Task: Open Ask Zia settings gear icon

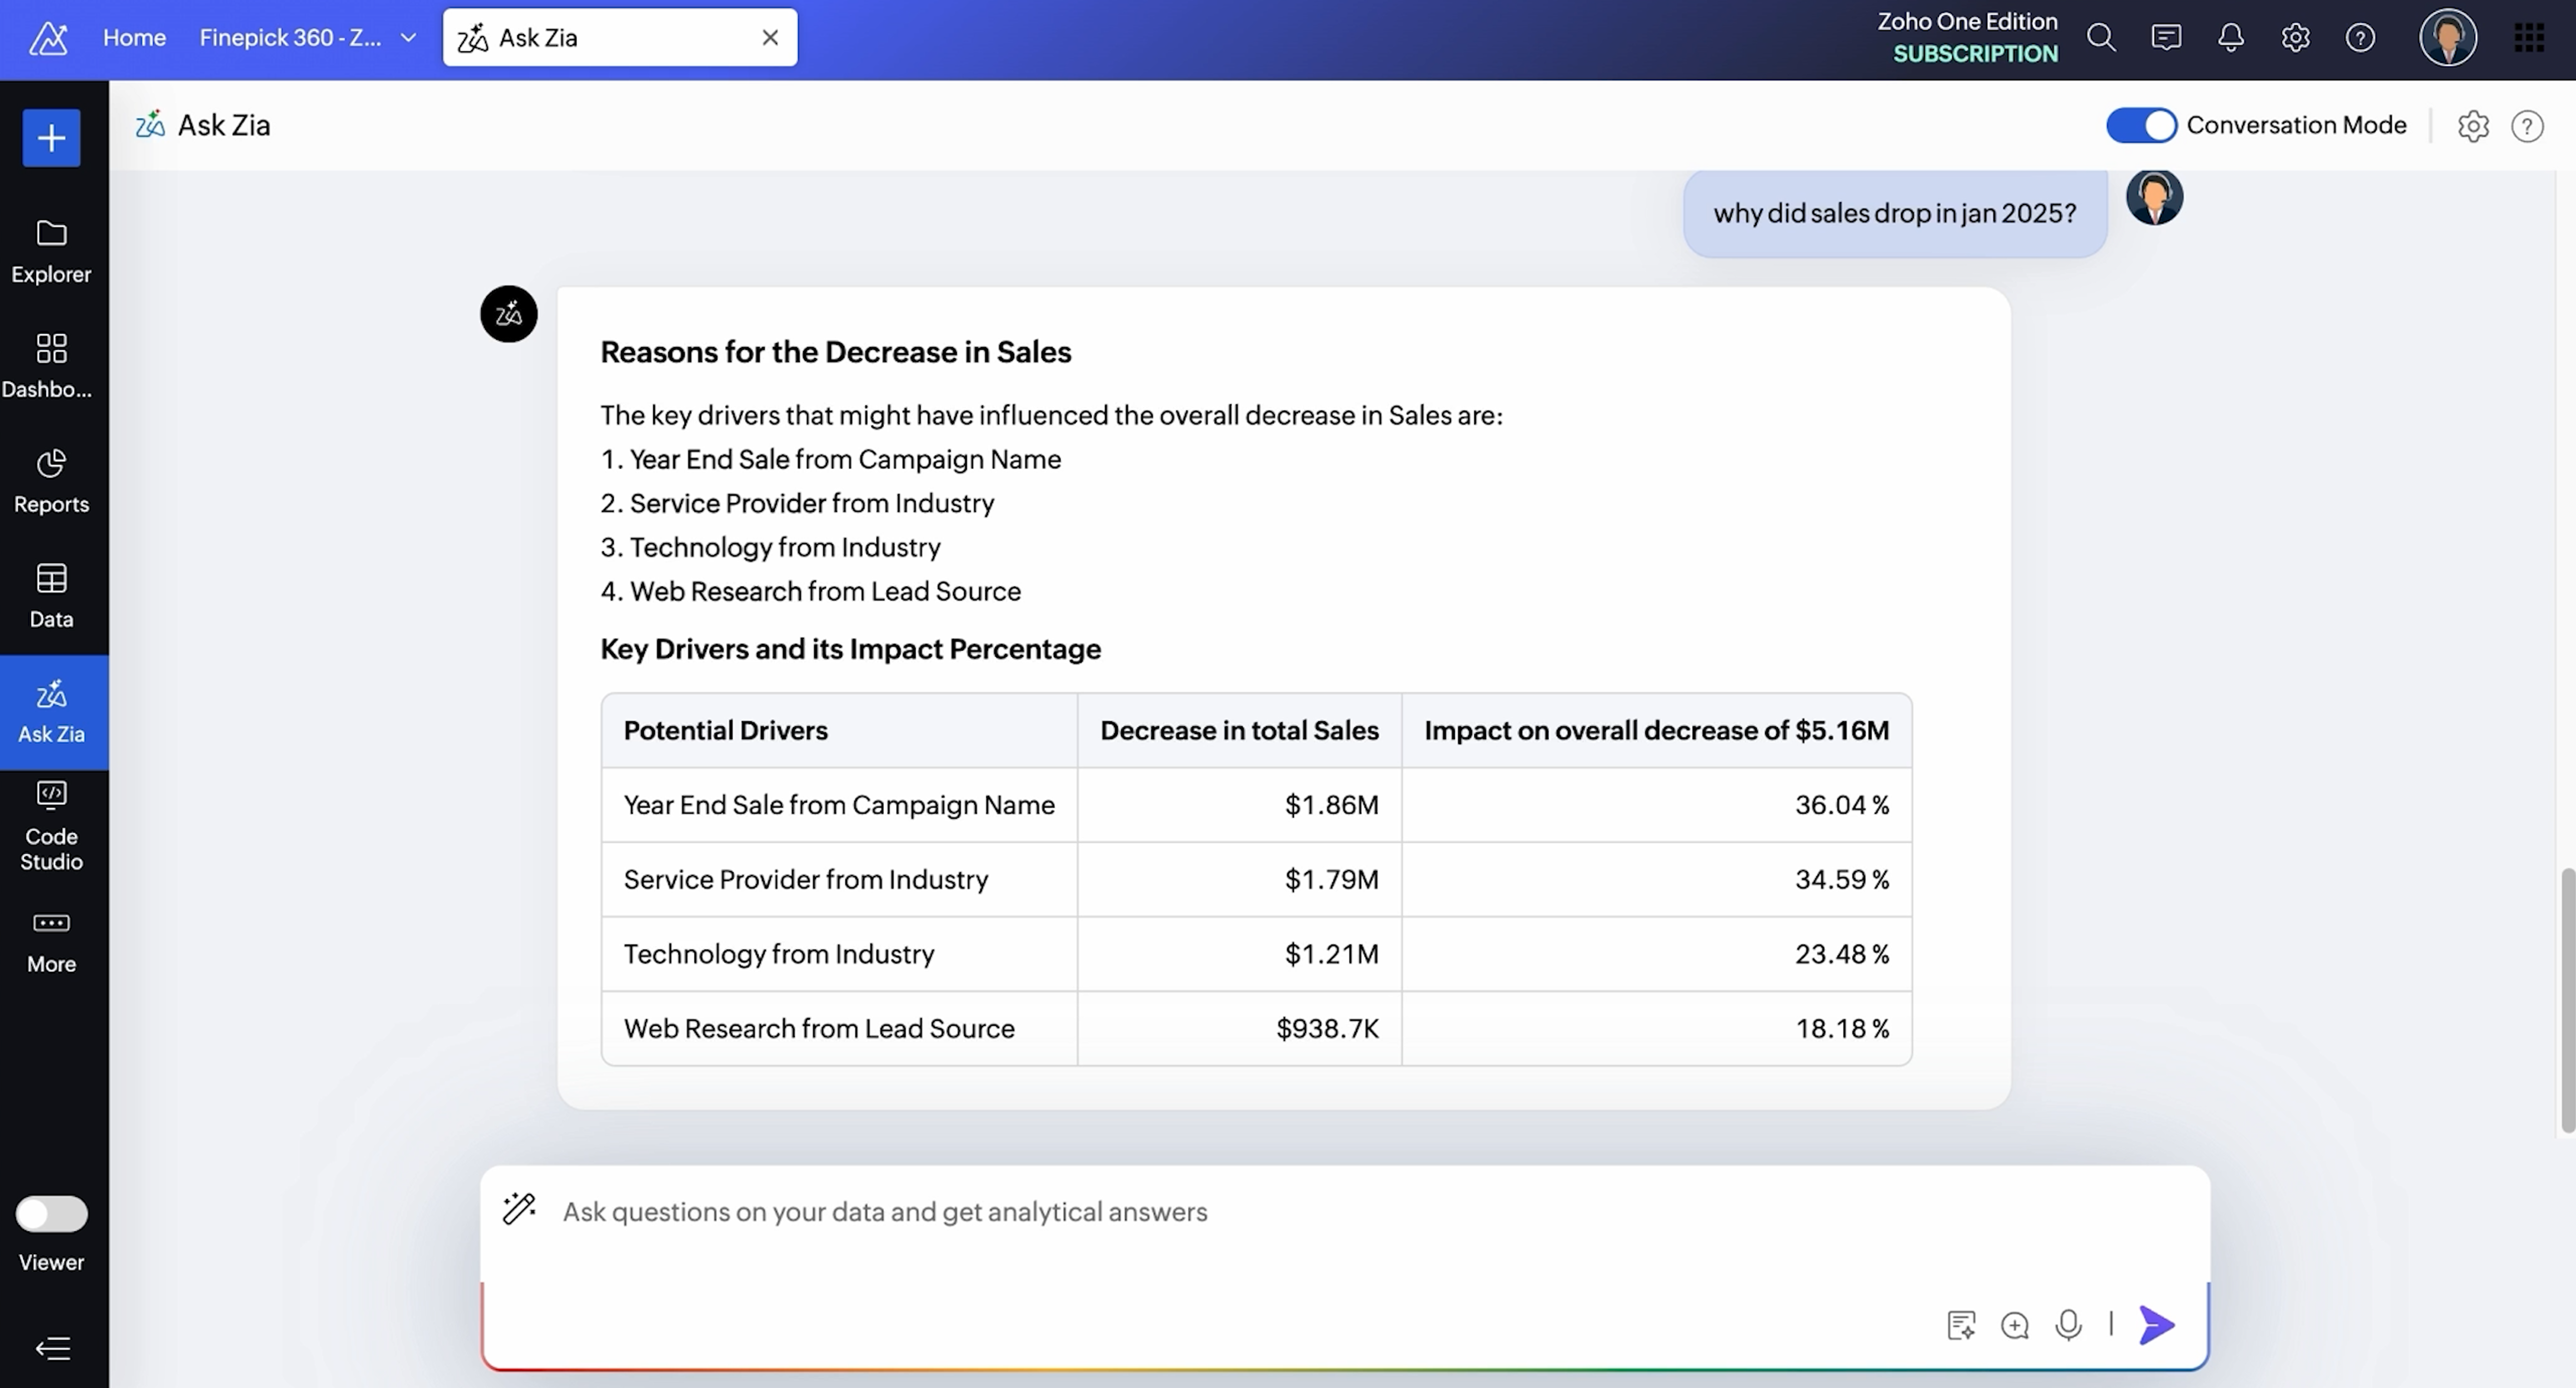Action: click(x=2473, y=126)
